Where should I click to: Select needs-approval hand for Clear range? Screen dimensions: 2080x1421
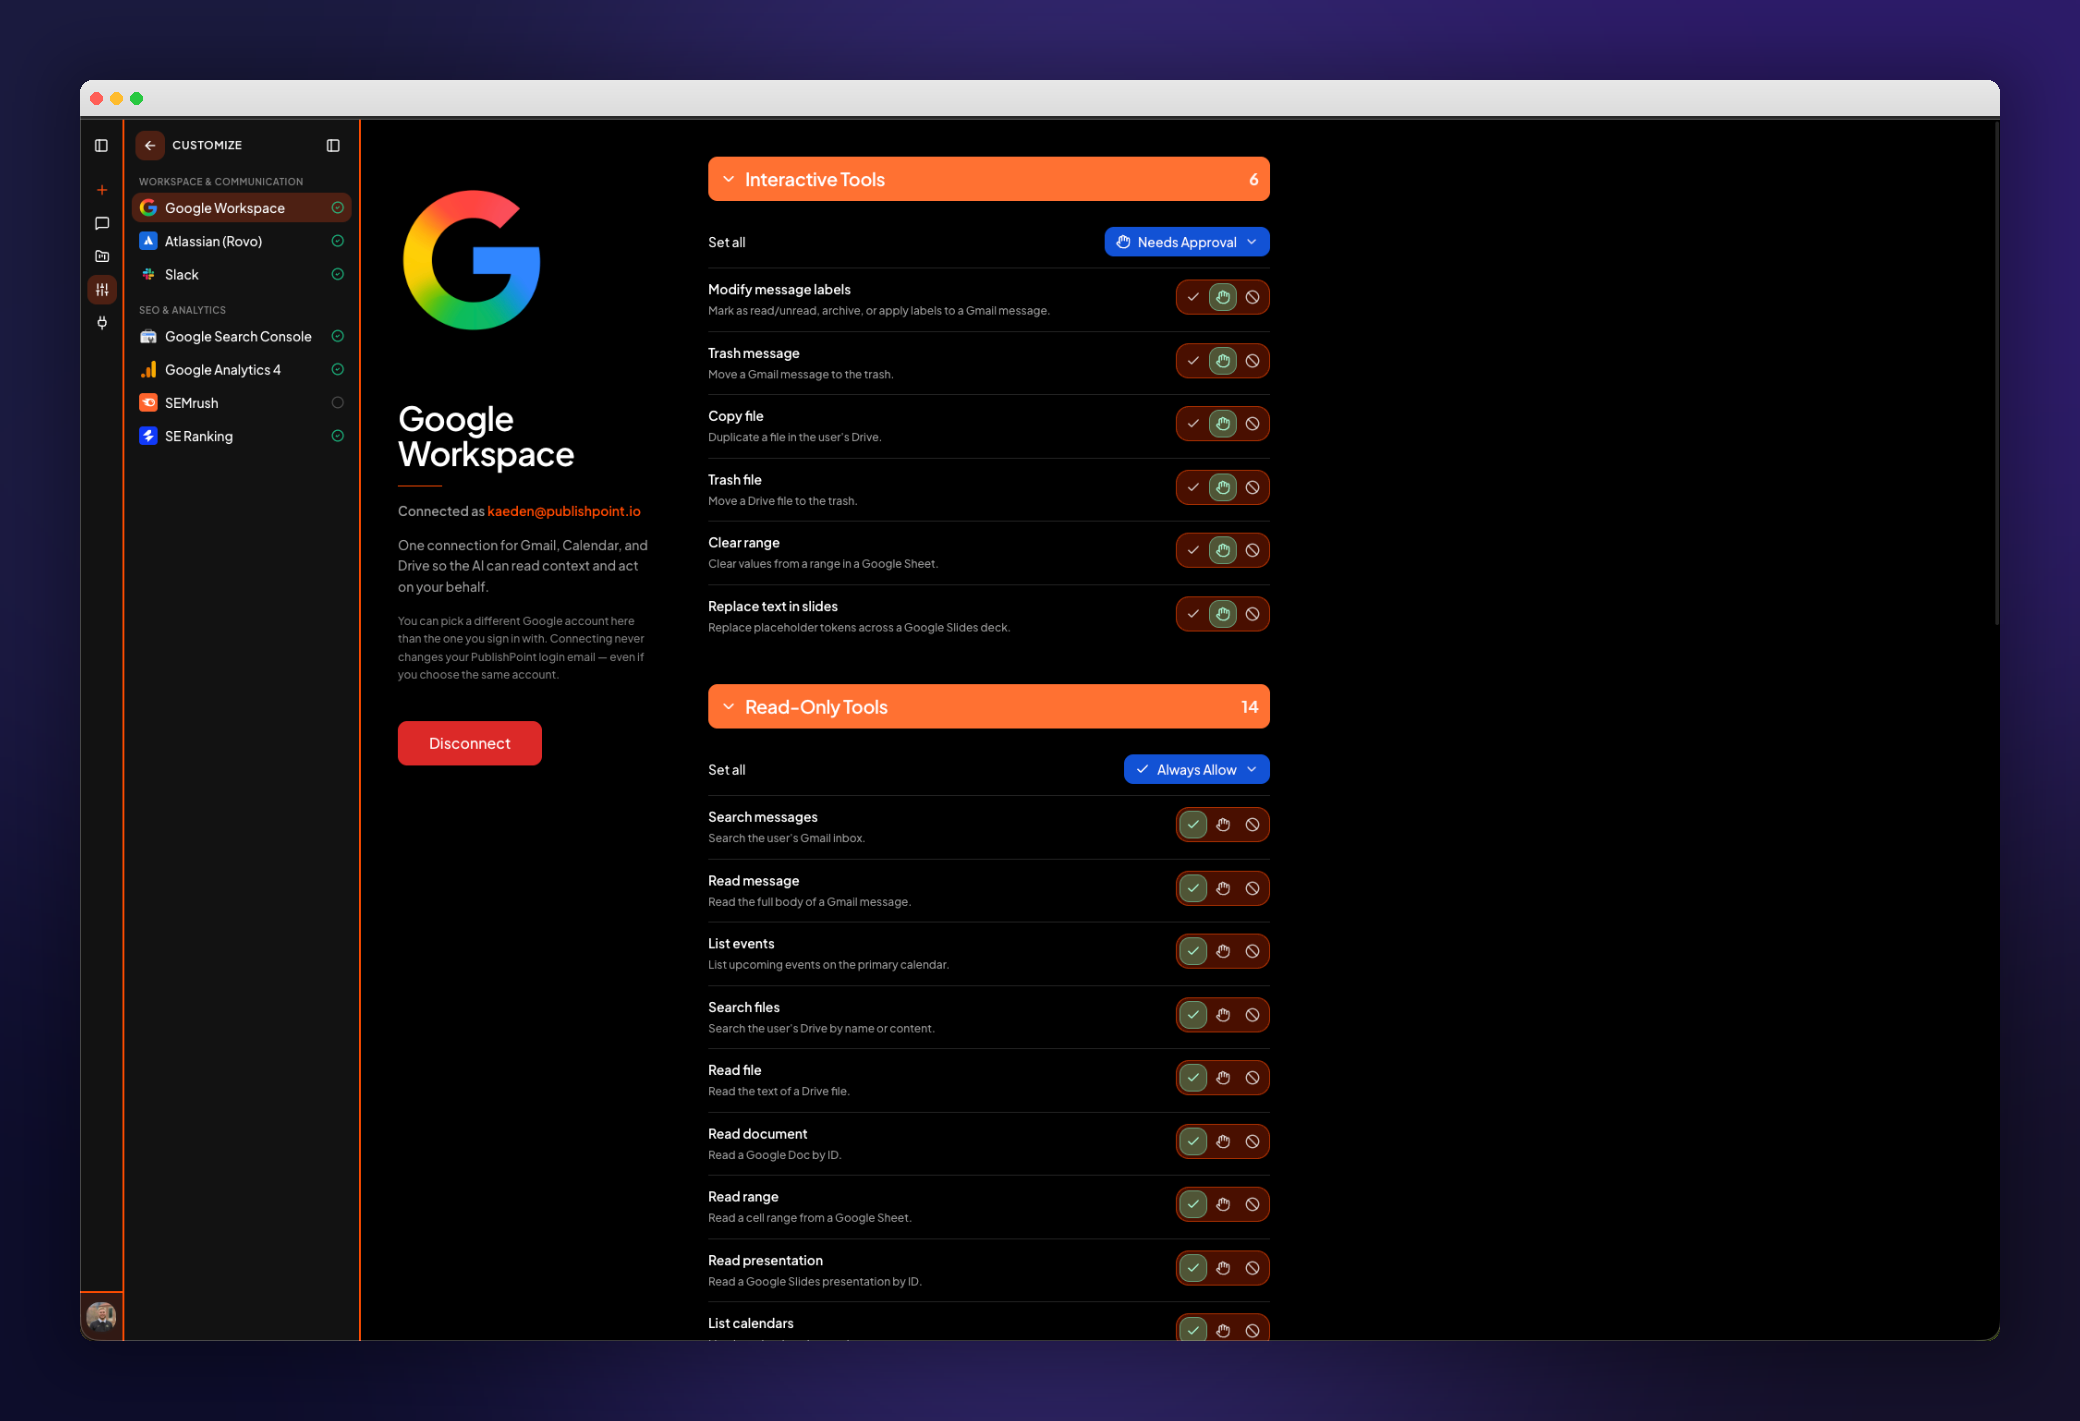pos(1223,551)
